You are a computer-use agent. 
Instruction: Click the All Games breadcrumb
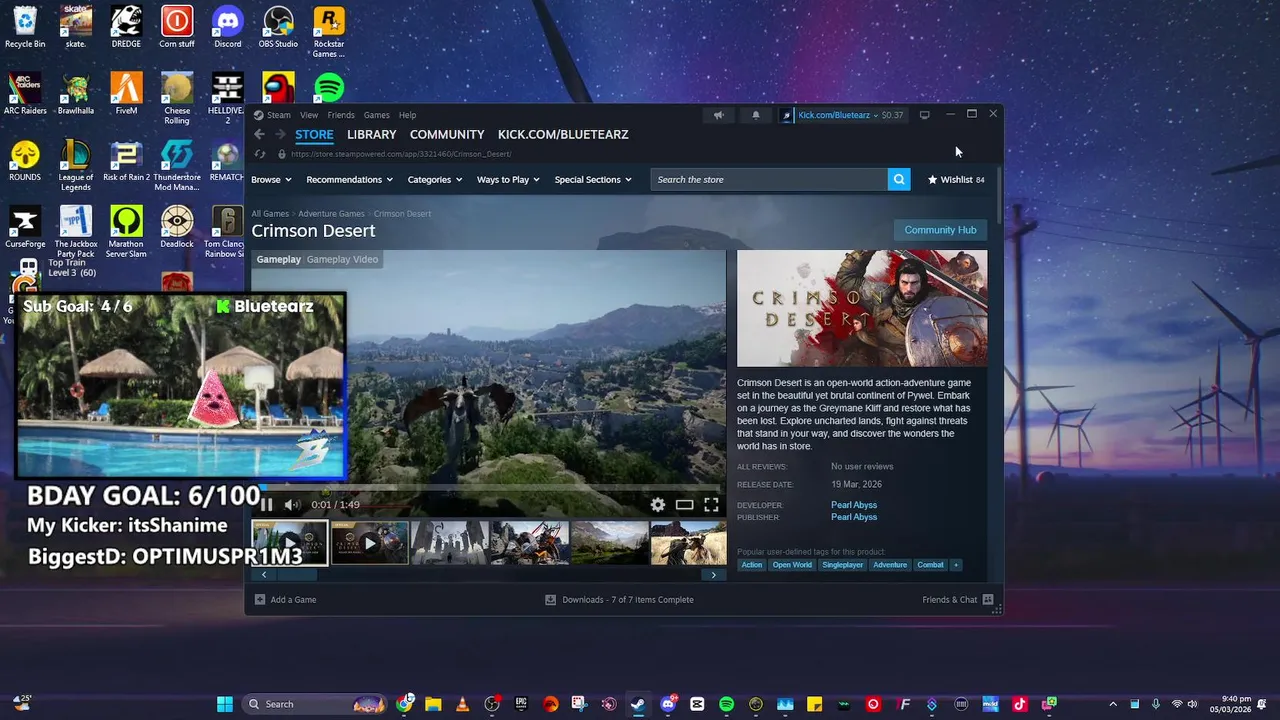point(270,214)
